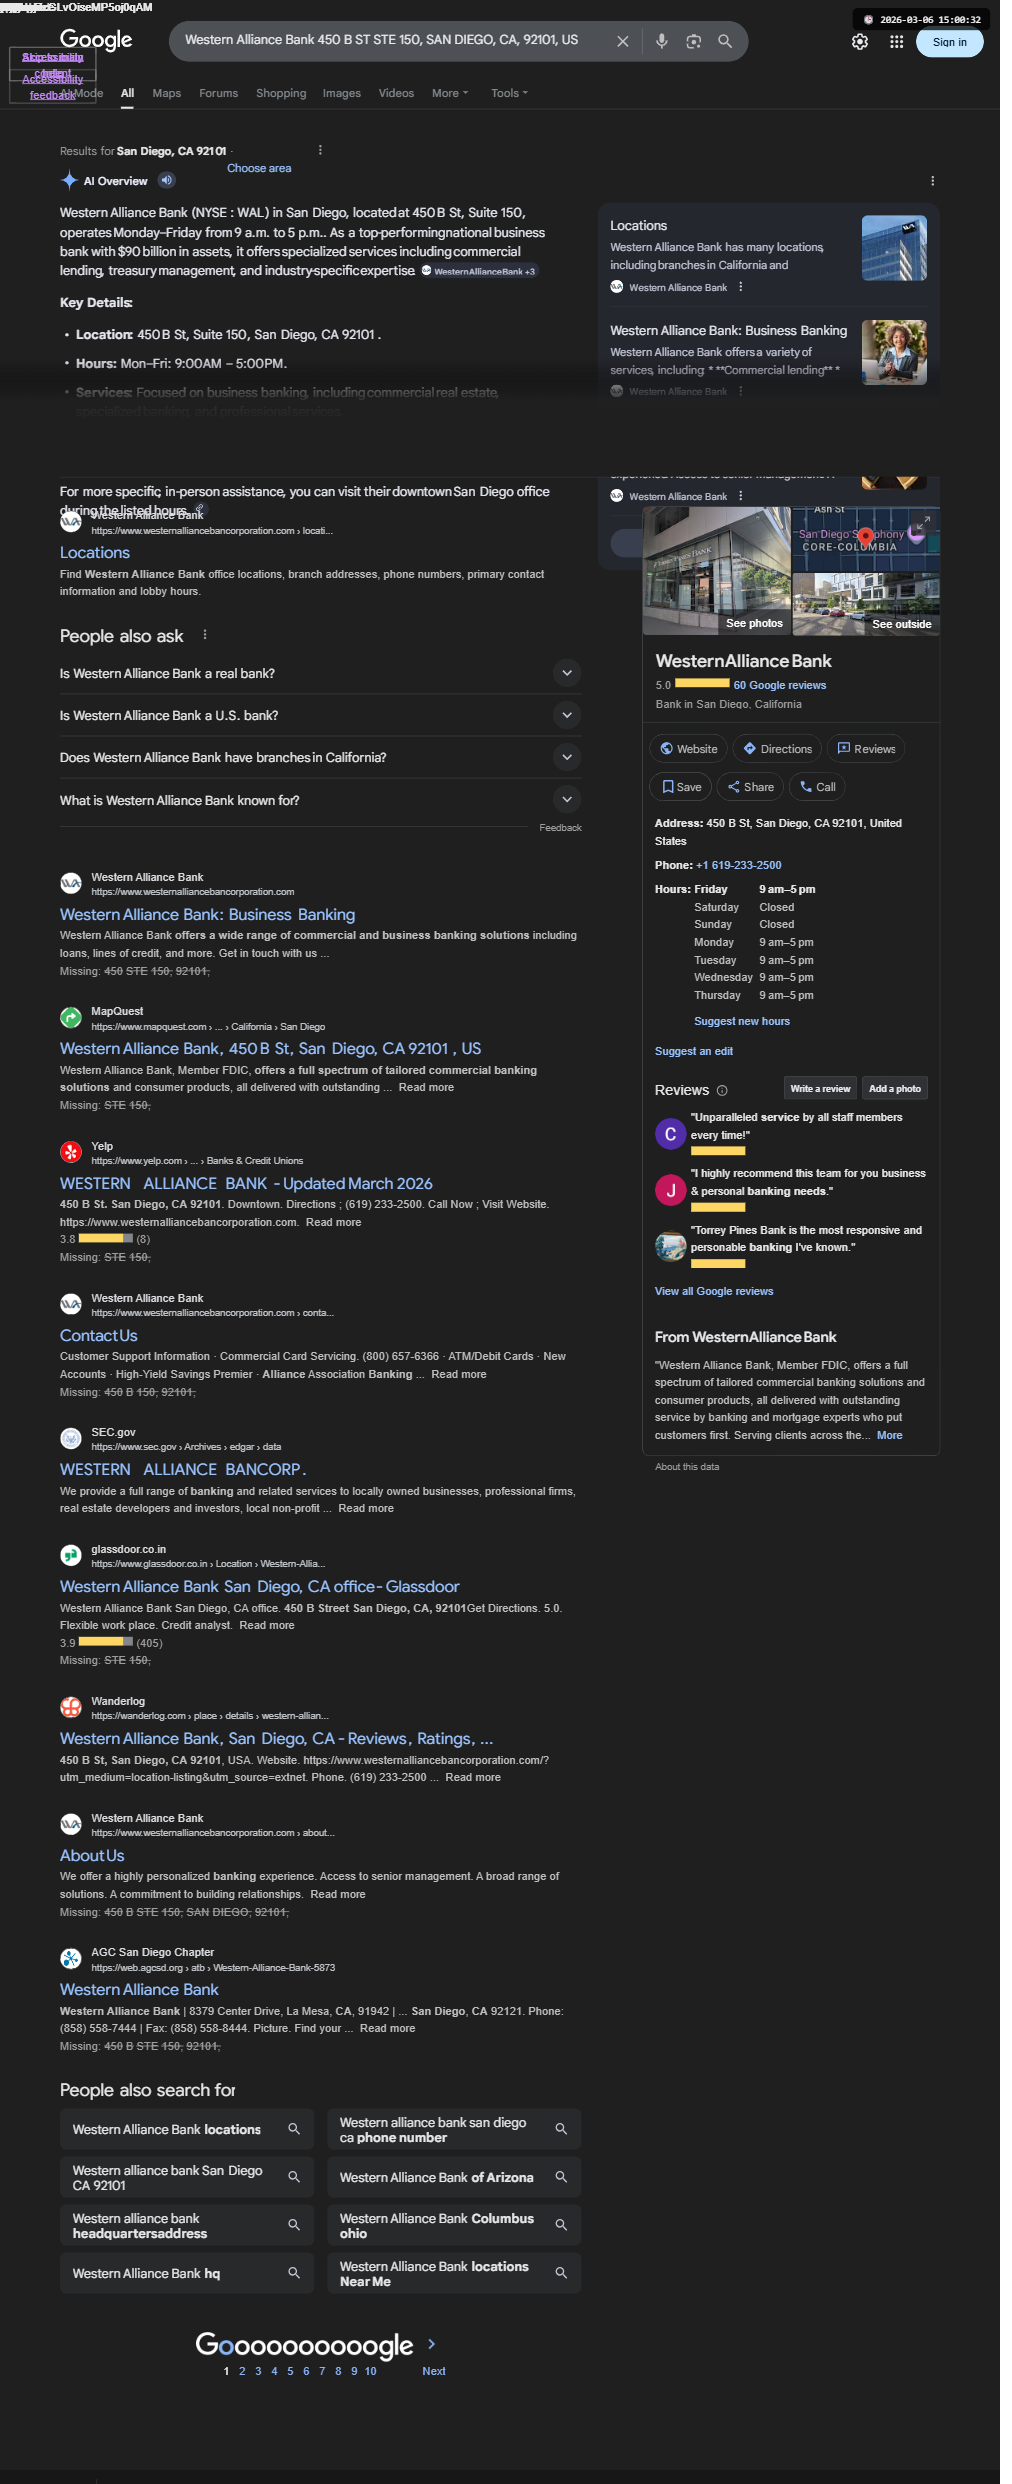
Task: Play AI Overview audio speaker icon
Action: click(167, 180)
